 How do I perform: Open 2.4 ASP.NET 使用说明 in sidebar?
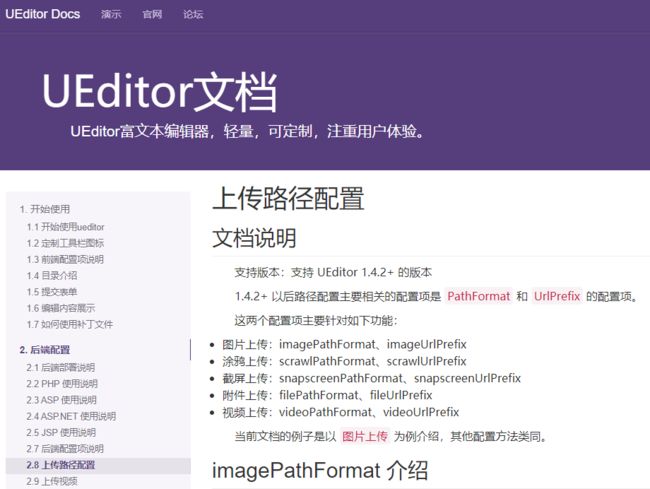pyautogui.click(x=71, y=416)
